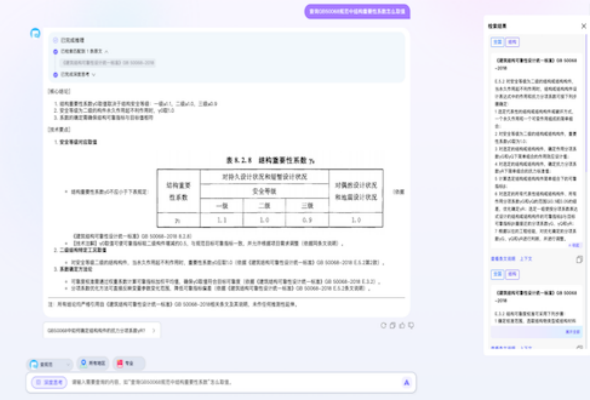Toggle the 深度思考 mode button
The height and width of the screenshot is (400, 590).
coord(50,382)
